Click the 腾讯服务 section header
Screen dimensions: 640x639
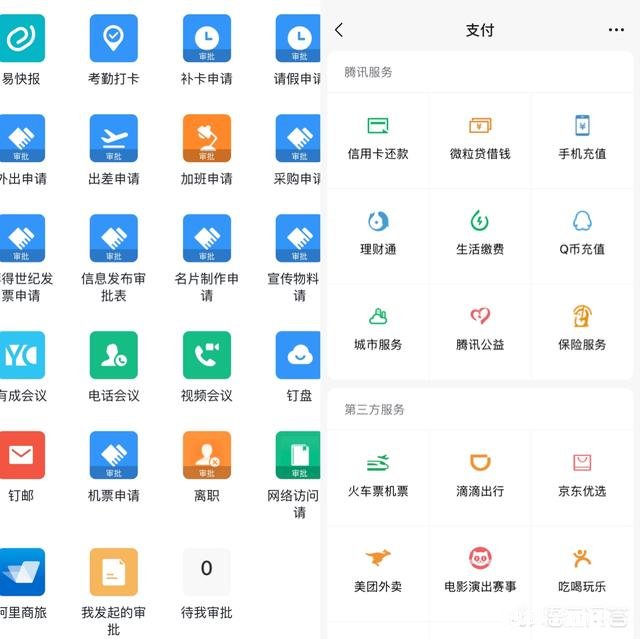point(368,72)
